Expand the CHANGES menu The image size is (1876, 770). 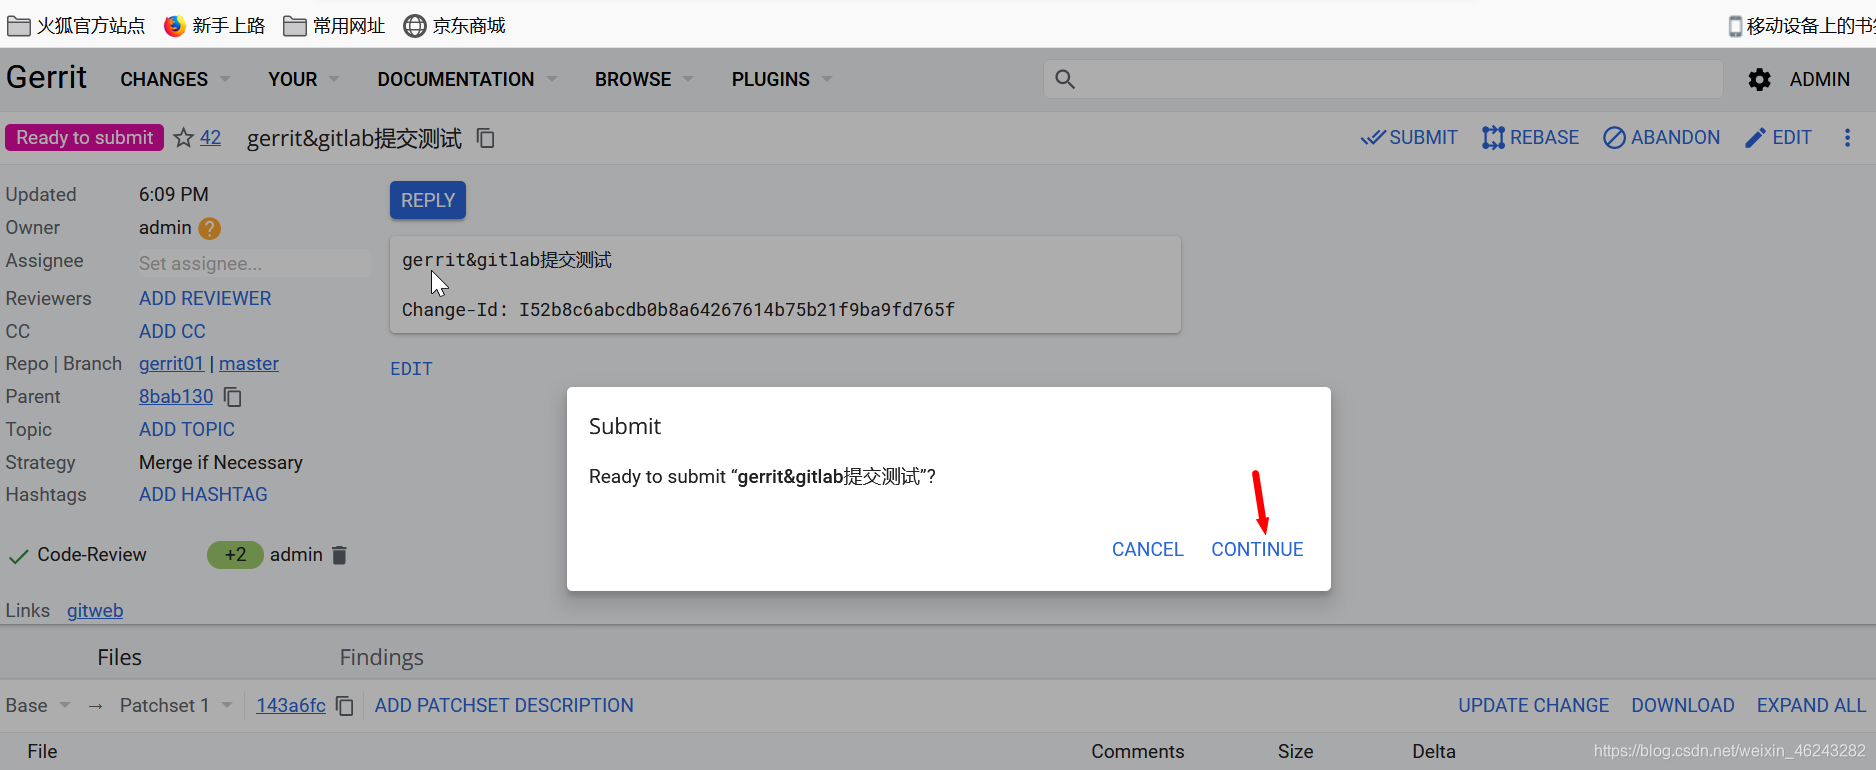pos(175,79)
